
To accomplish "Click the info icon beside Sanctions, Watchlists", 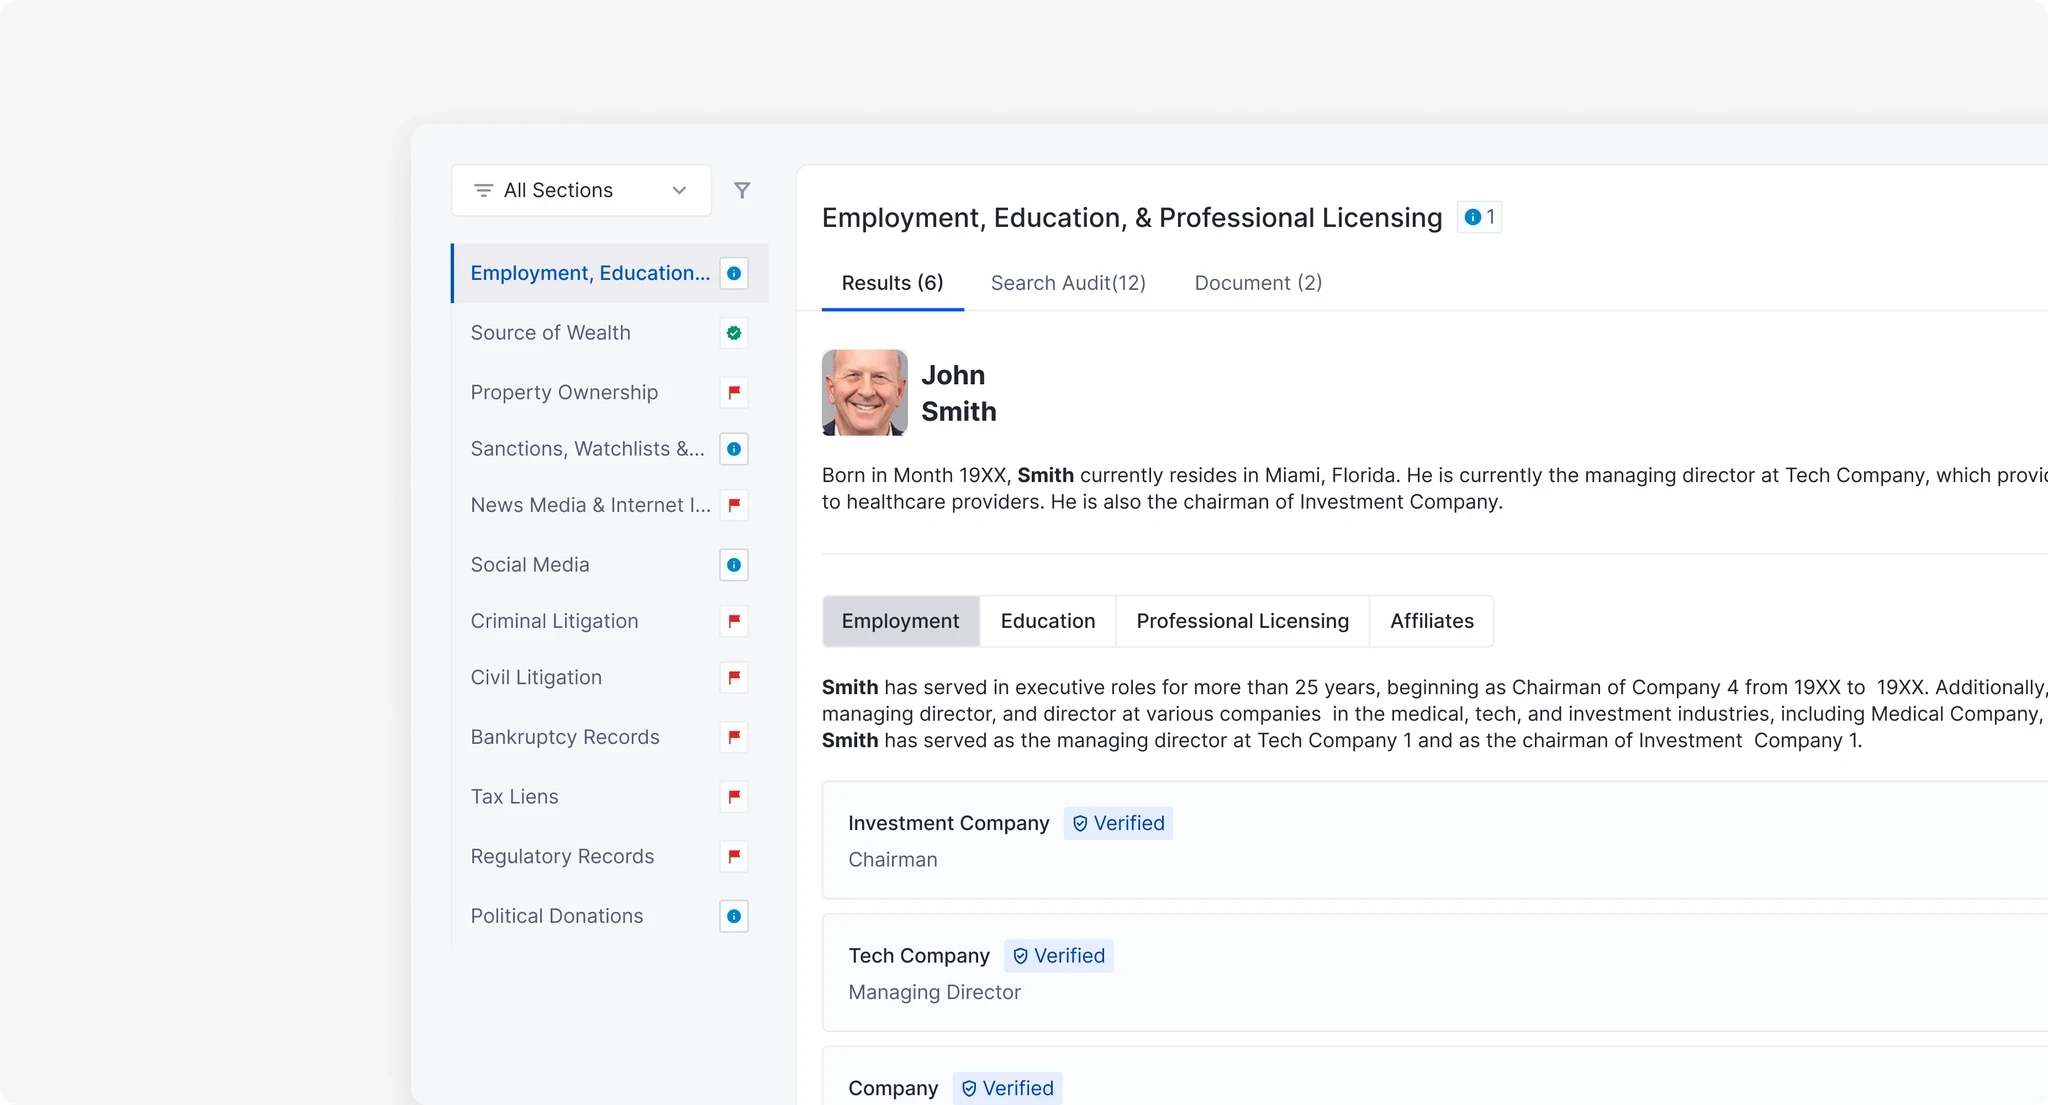I will click(x=734, y=449).
